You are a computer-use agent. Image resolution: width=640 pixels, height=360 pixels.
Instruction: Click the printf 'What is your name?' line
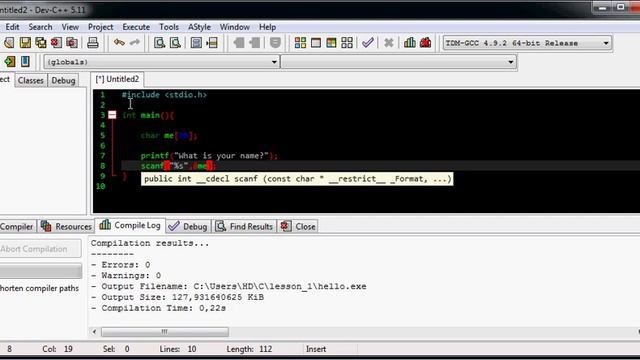tap(209, 156)
